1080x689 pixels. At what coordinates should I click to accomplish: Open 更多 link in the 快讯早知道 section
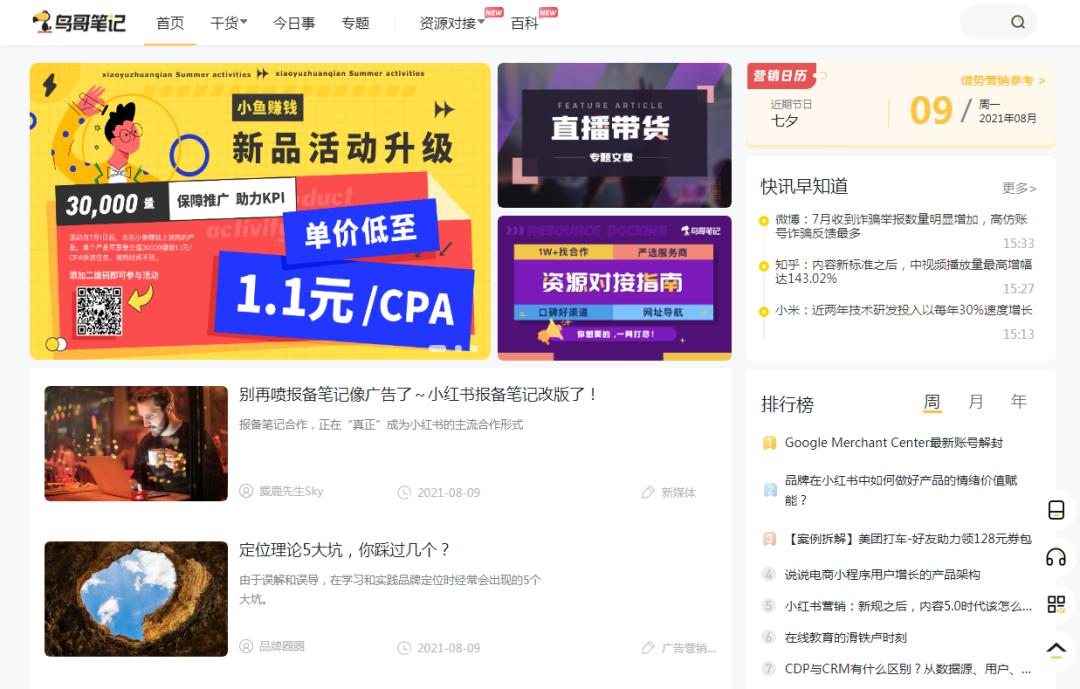1017,186
